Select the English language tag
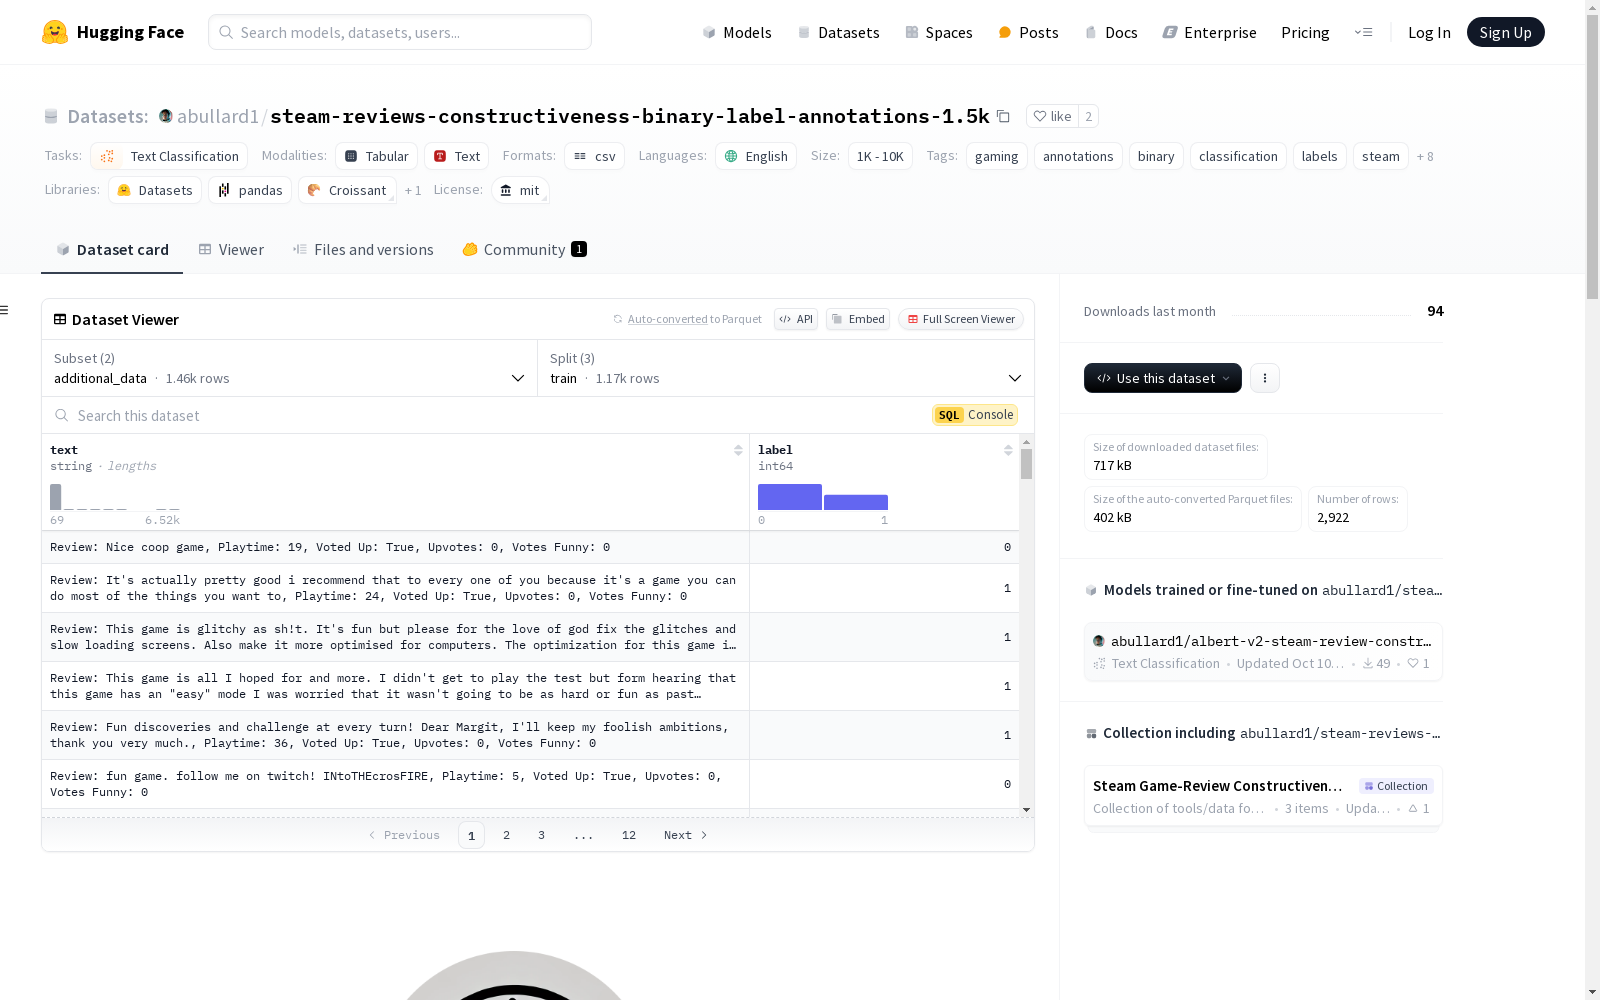This screenshot has height=1000, width=1600. pos(756,156)
